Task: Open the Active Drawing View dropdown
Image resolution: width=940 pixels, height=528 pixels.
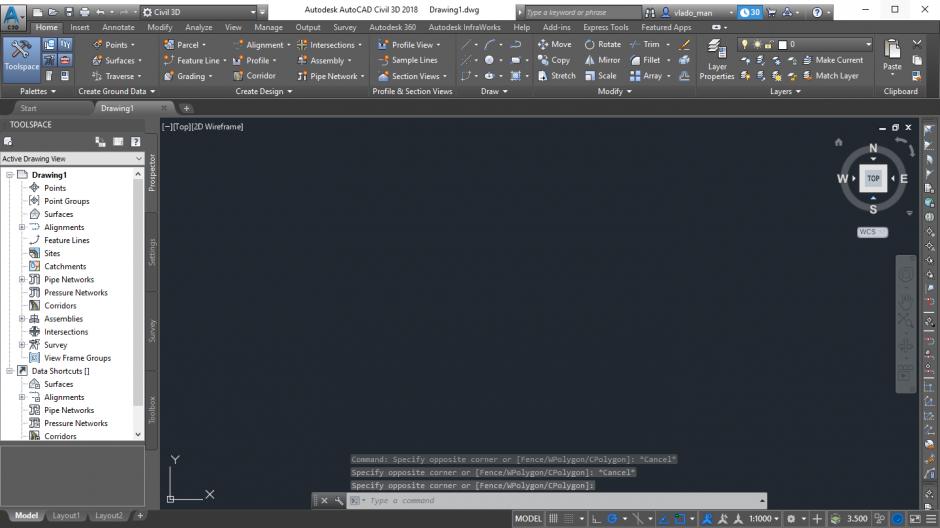Action: pyautogui.click(x=72, y=159)
